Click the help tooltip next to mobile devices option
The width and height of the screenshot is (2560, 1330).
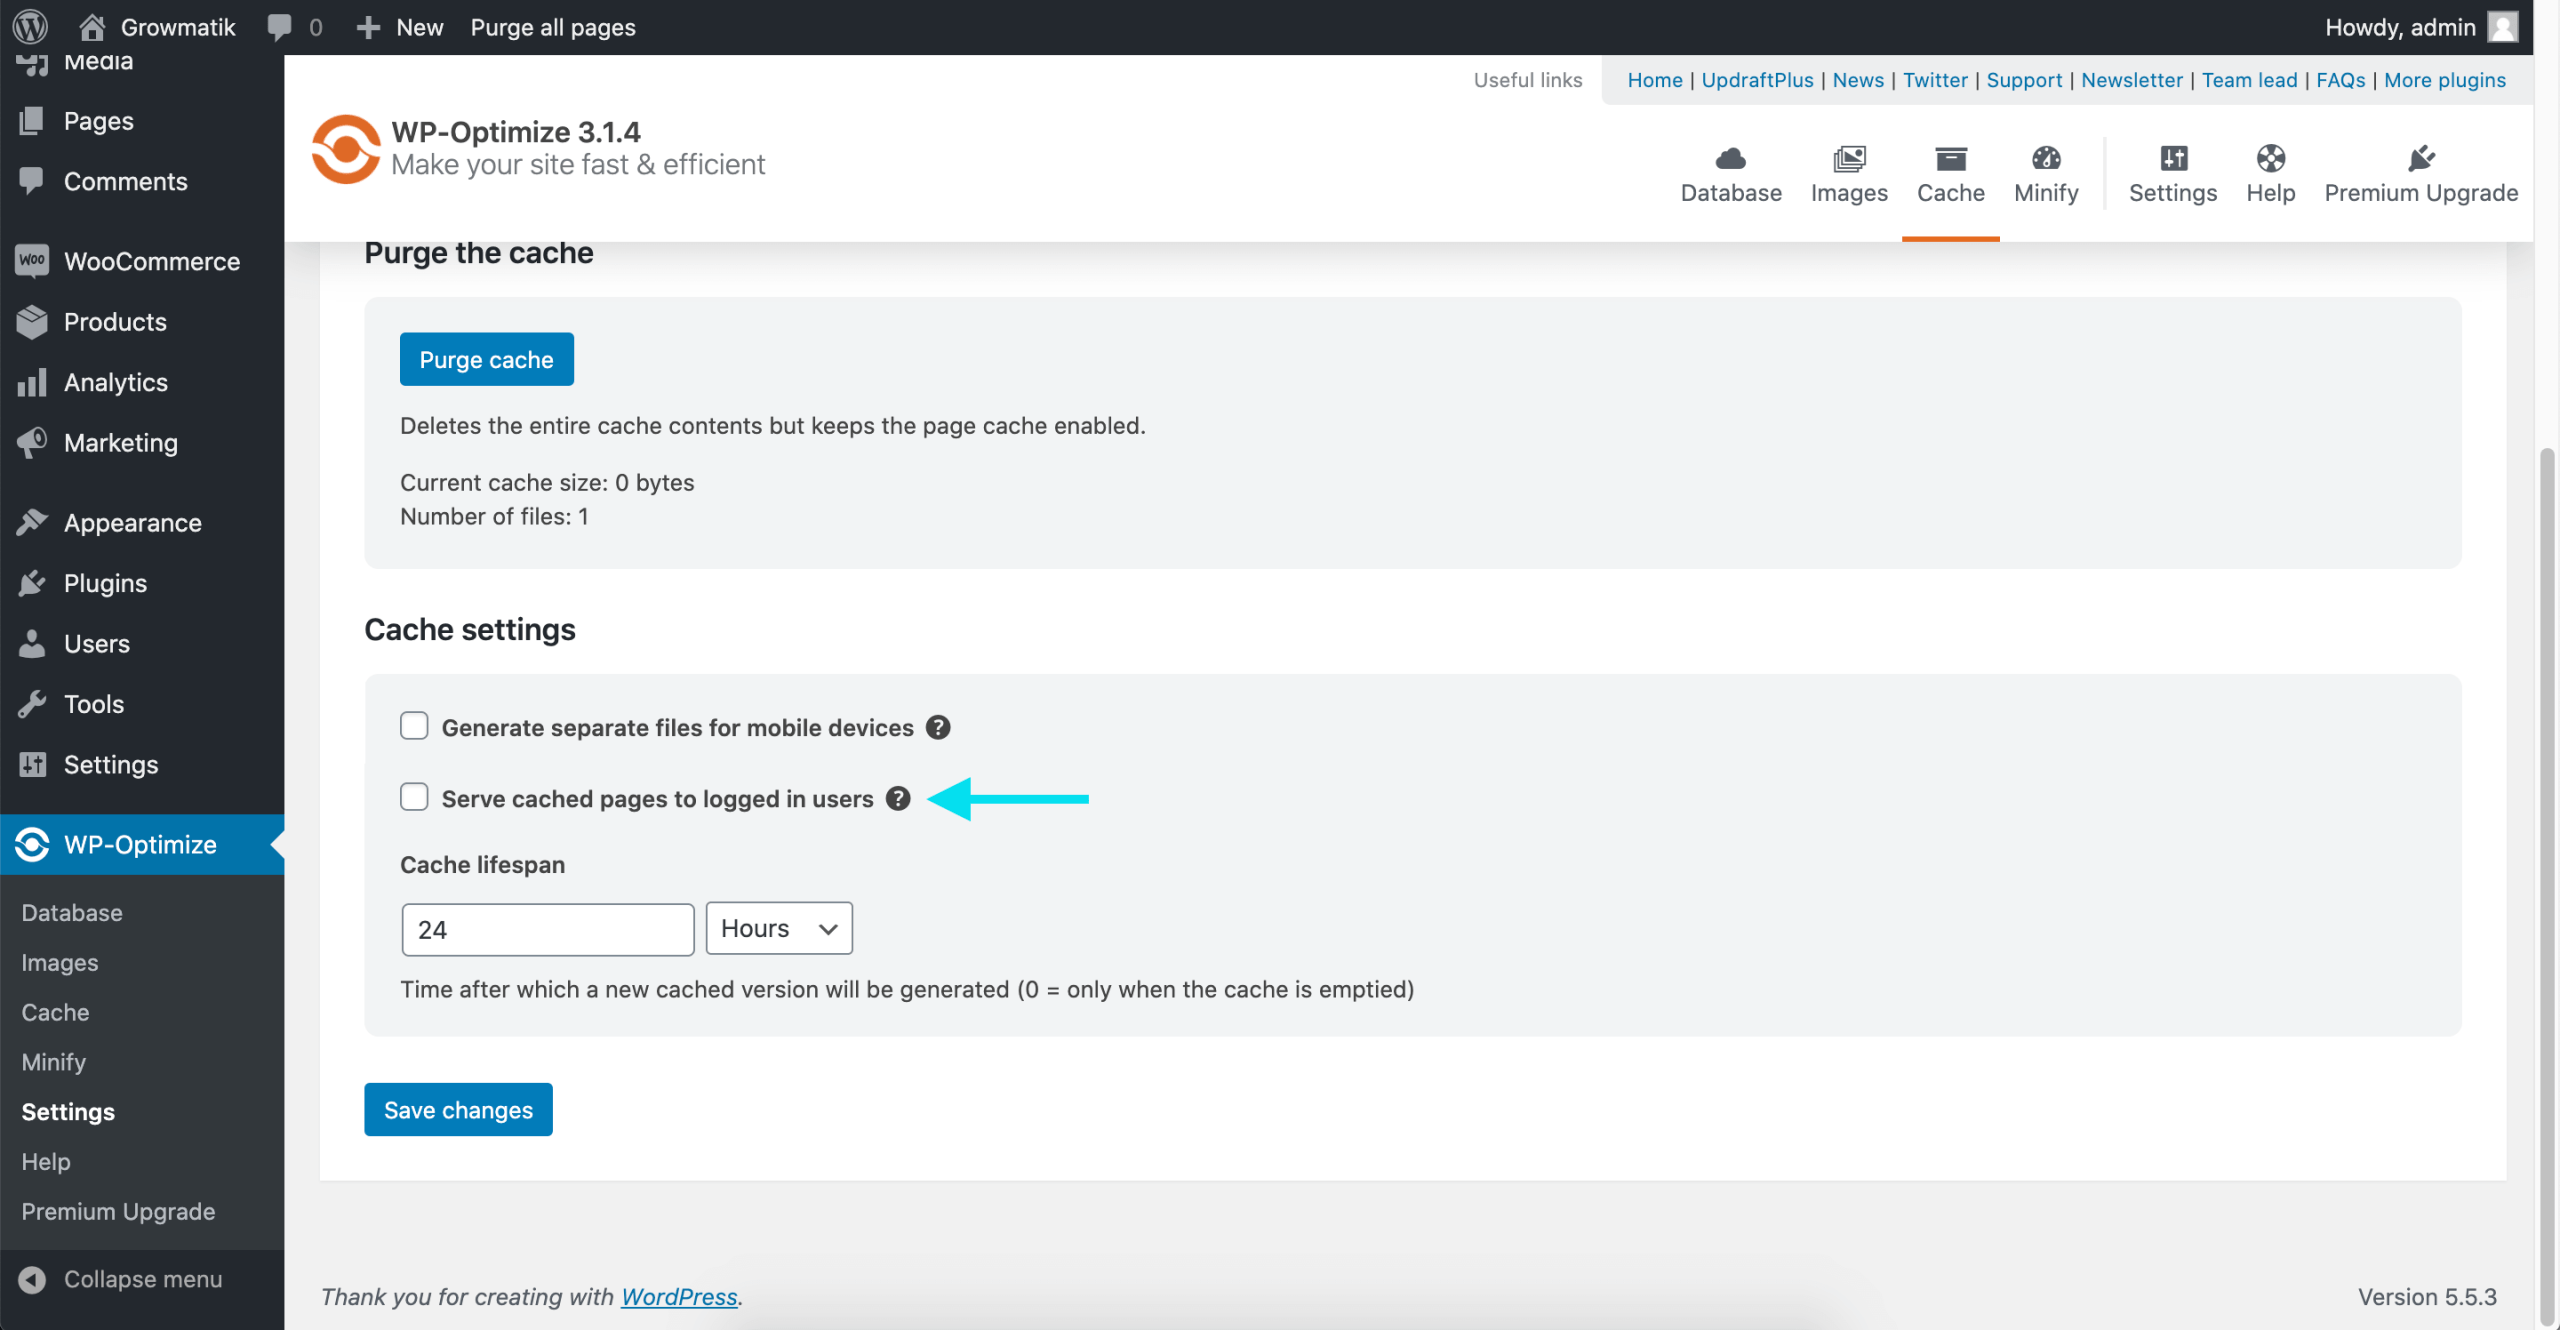click(x=938, y=727)
